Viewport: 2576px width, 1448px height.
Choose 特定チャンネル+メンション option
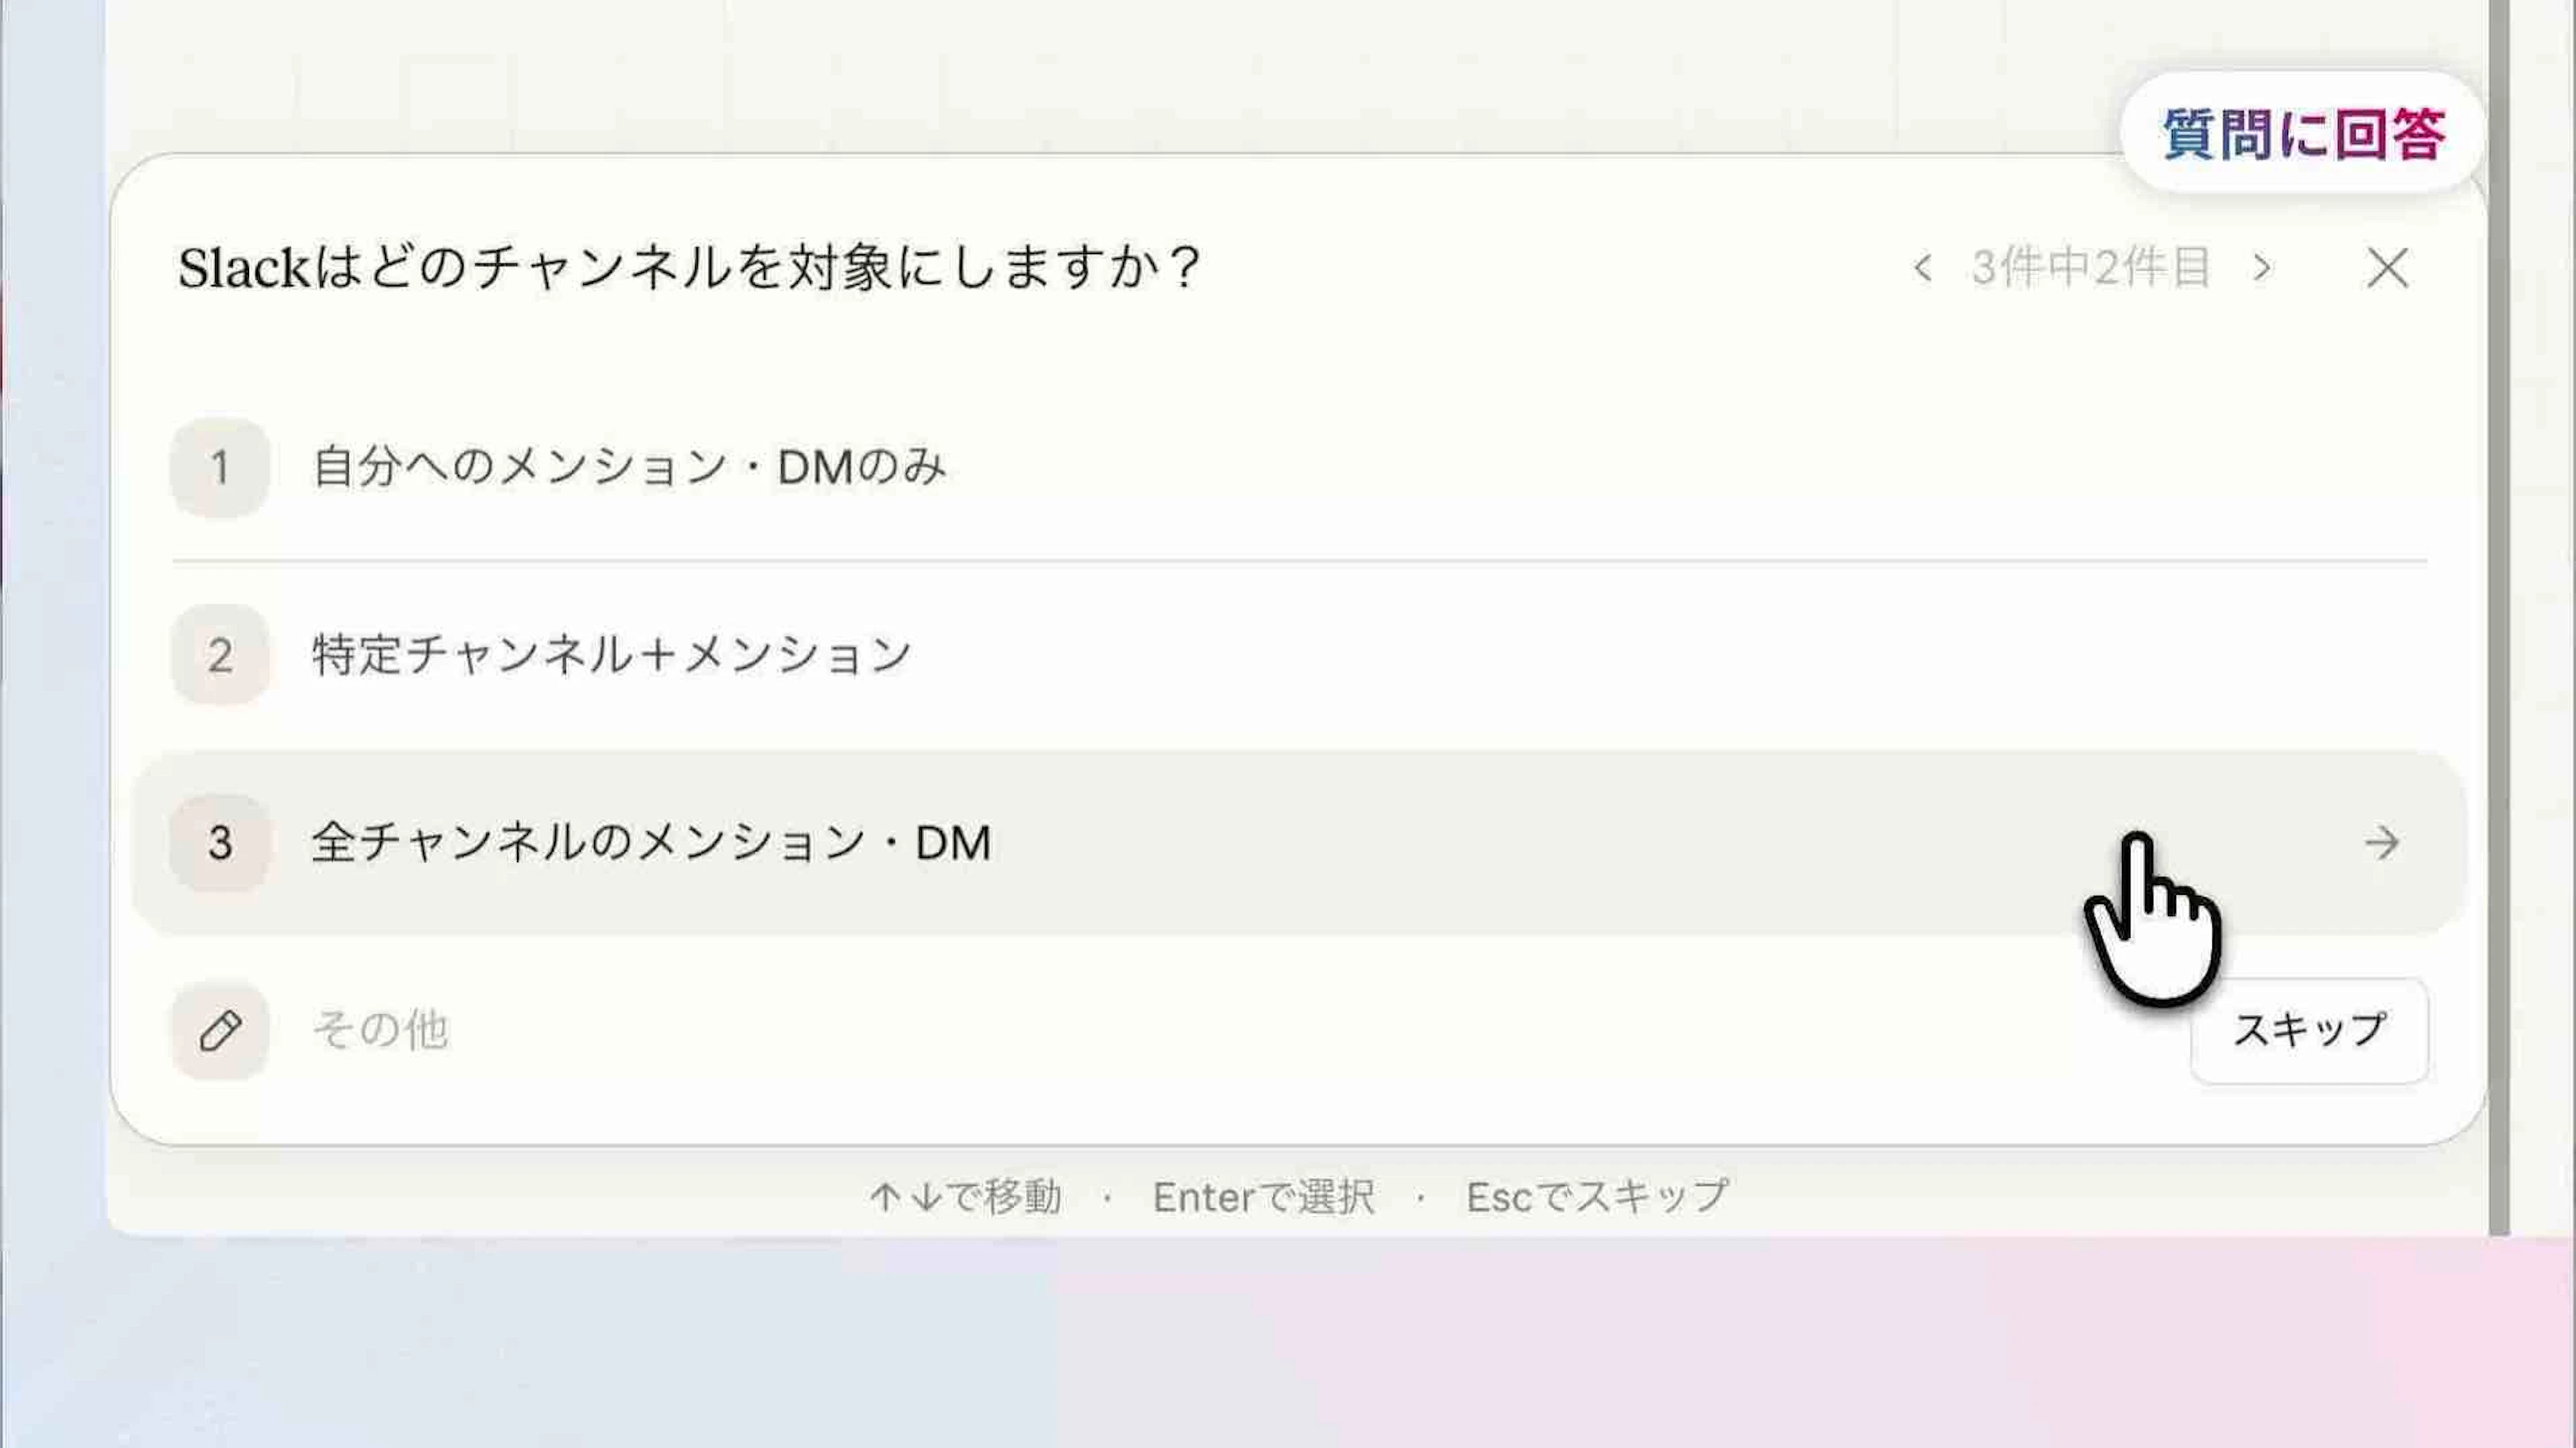(612, 655)
